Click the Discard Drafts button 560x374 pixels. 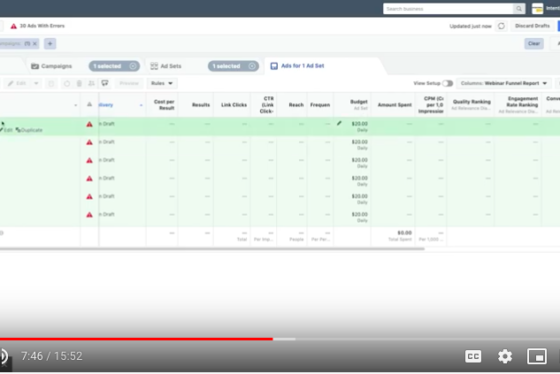pos(532,26)
